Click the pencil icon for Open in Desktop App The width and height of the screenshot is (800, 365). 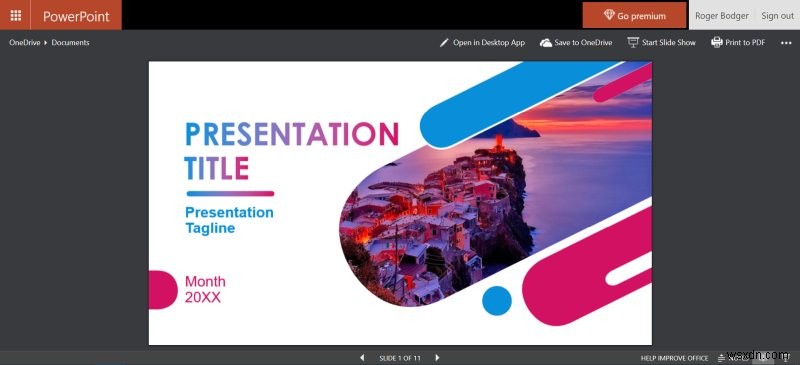pyautogui.click(x=444, y=43)
